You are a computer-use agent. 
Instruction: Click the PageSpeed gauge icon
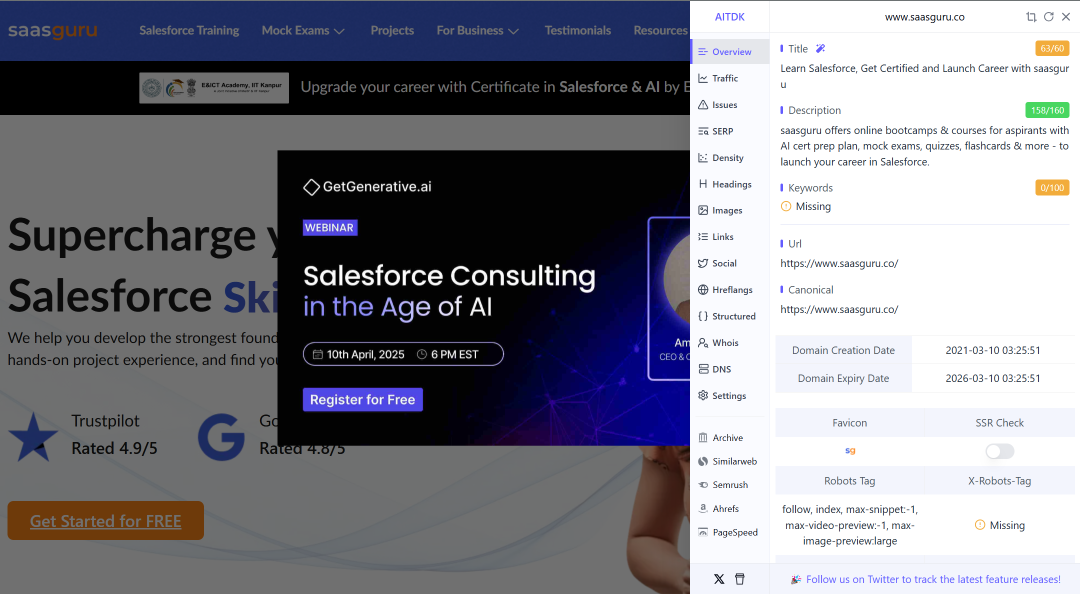pos(703,532)
